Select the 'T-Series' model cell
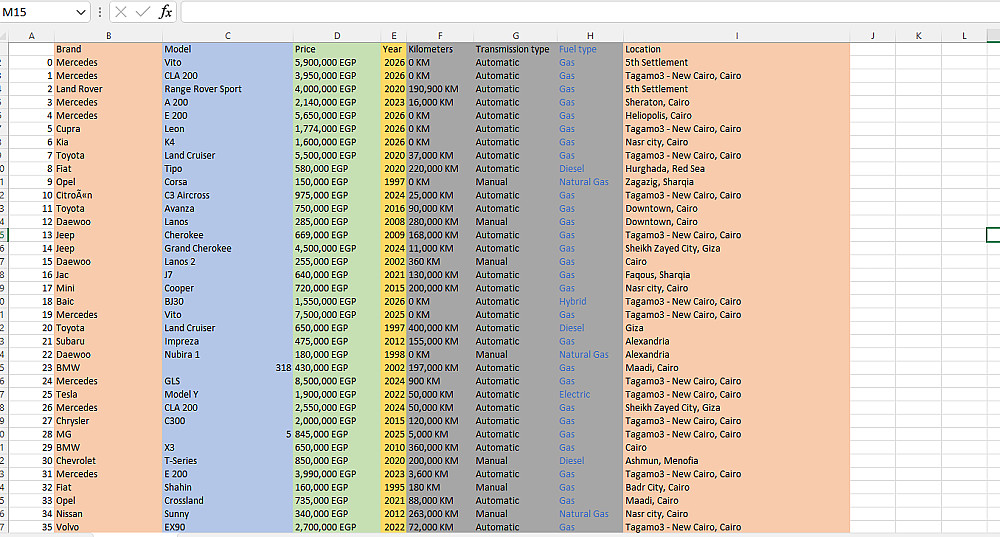1000x537 pixels. 228,461
